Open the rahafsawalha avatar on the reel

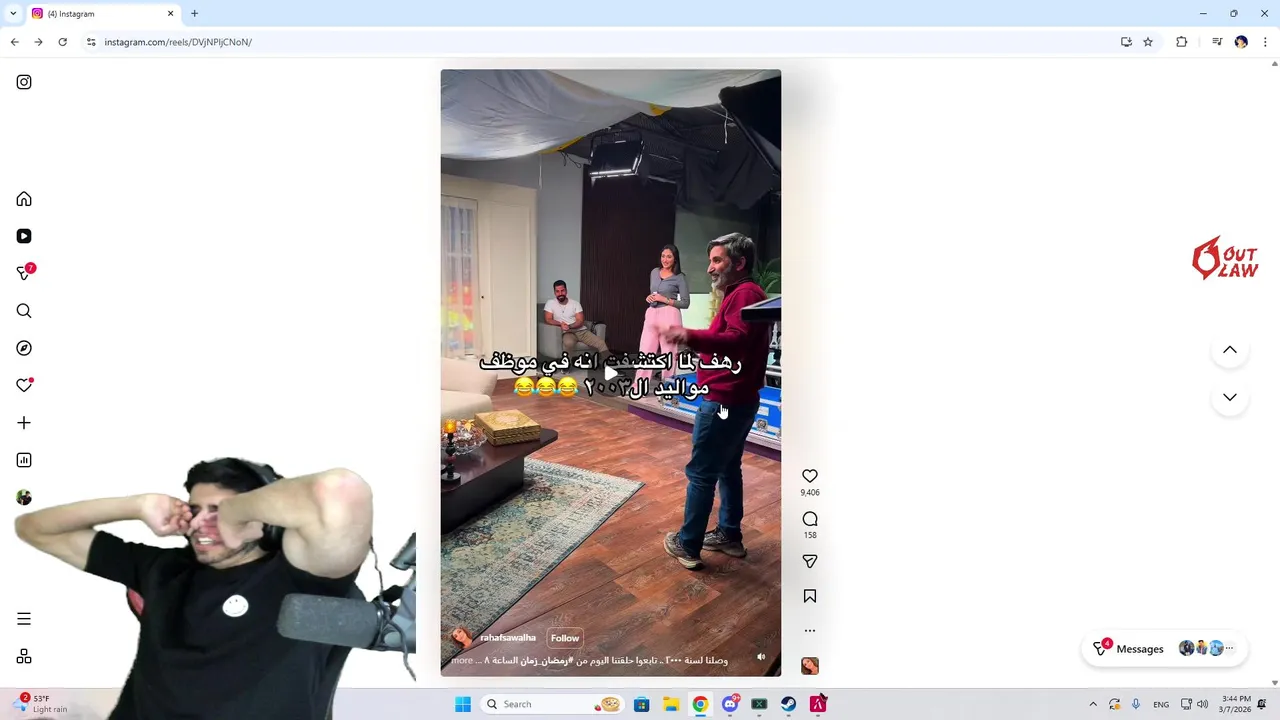(x=462, y=638)
